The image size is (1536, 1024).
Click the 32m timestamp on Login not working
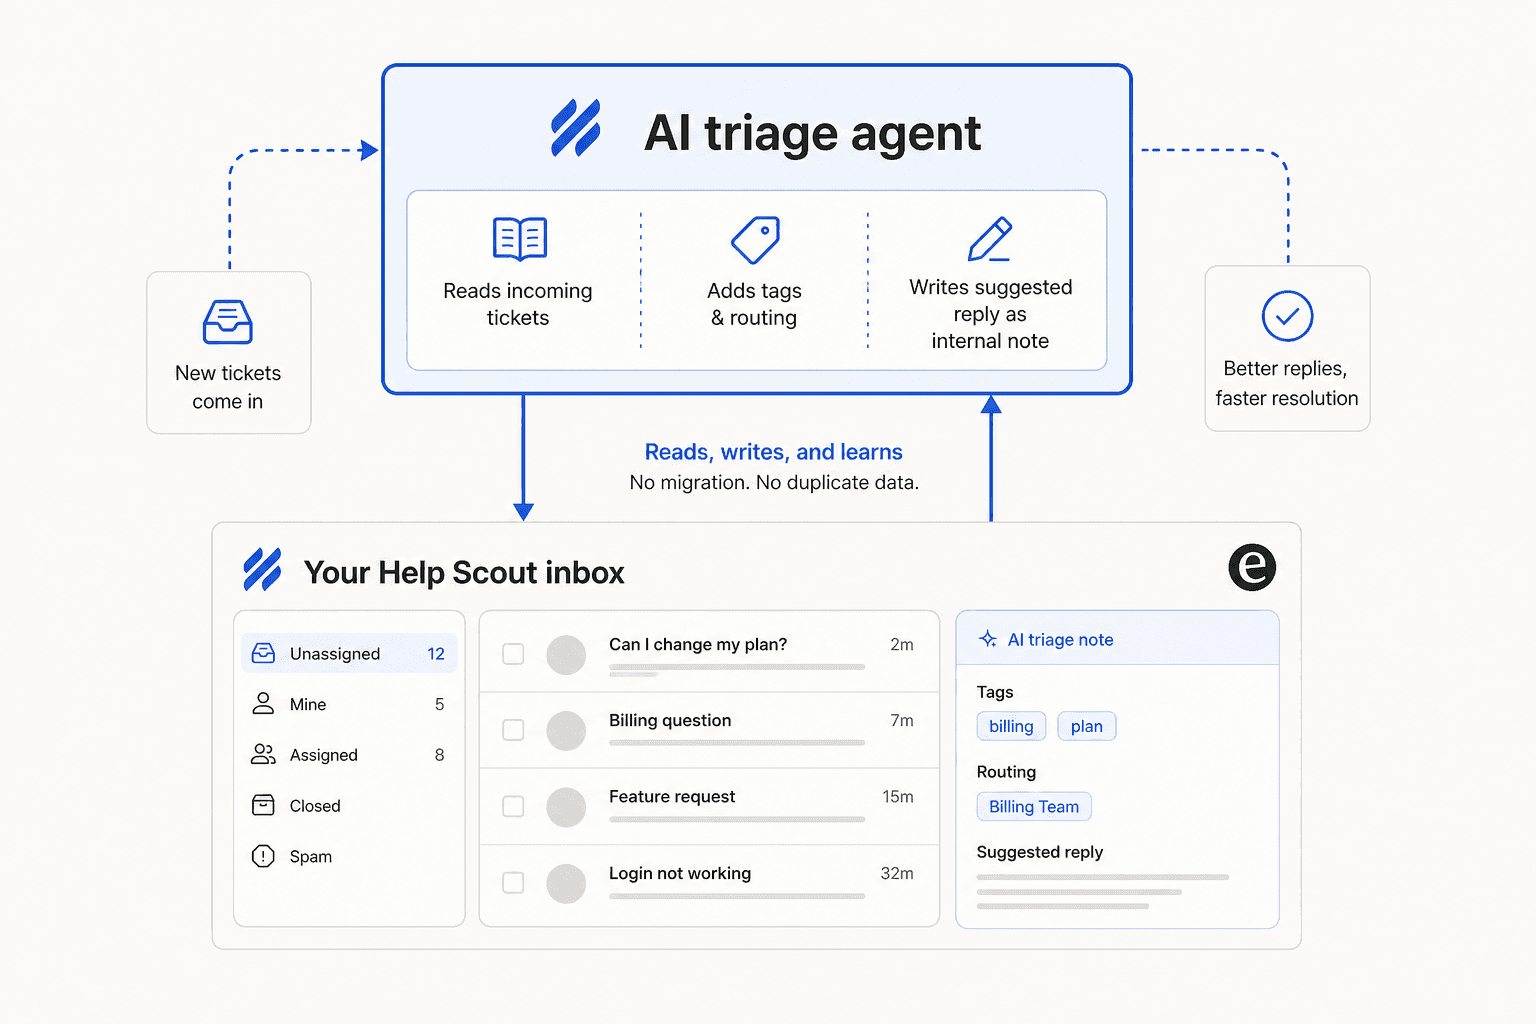tap(897, 873)
